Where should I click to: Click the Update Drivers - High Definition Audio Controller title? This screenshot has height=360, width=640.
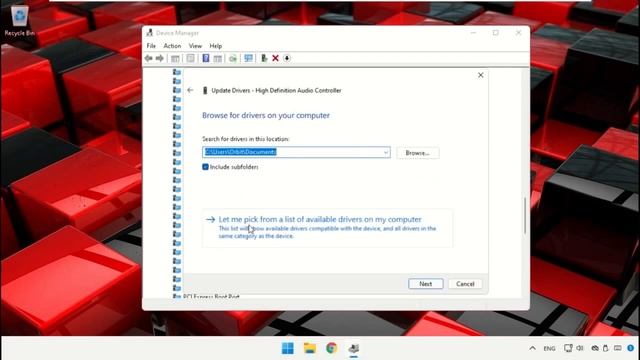click(x=276, y=91)
